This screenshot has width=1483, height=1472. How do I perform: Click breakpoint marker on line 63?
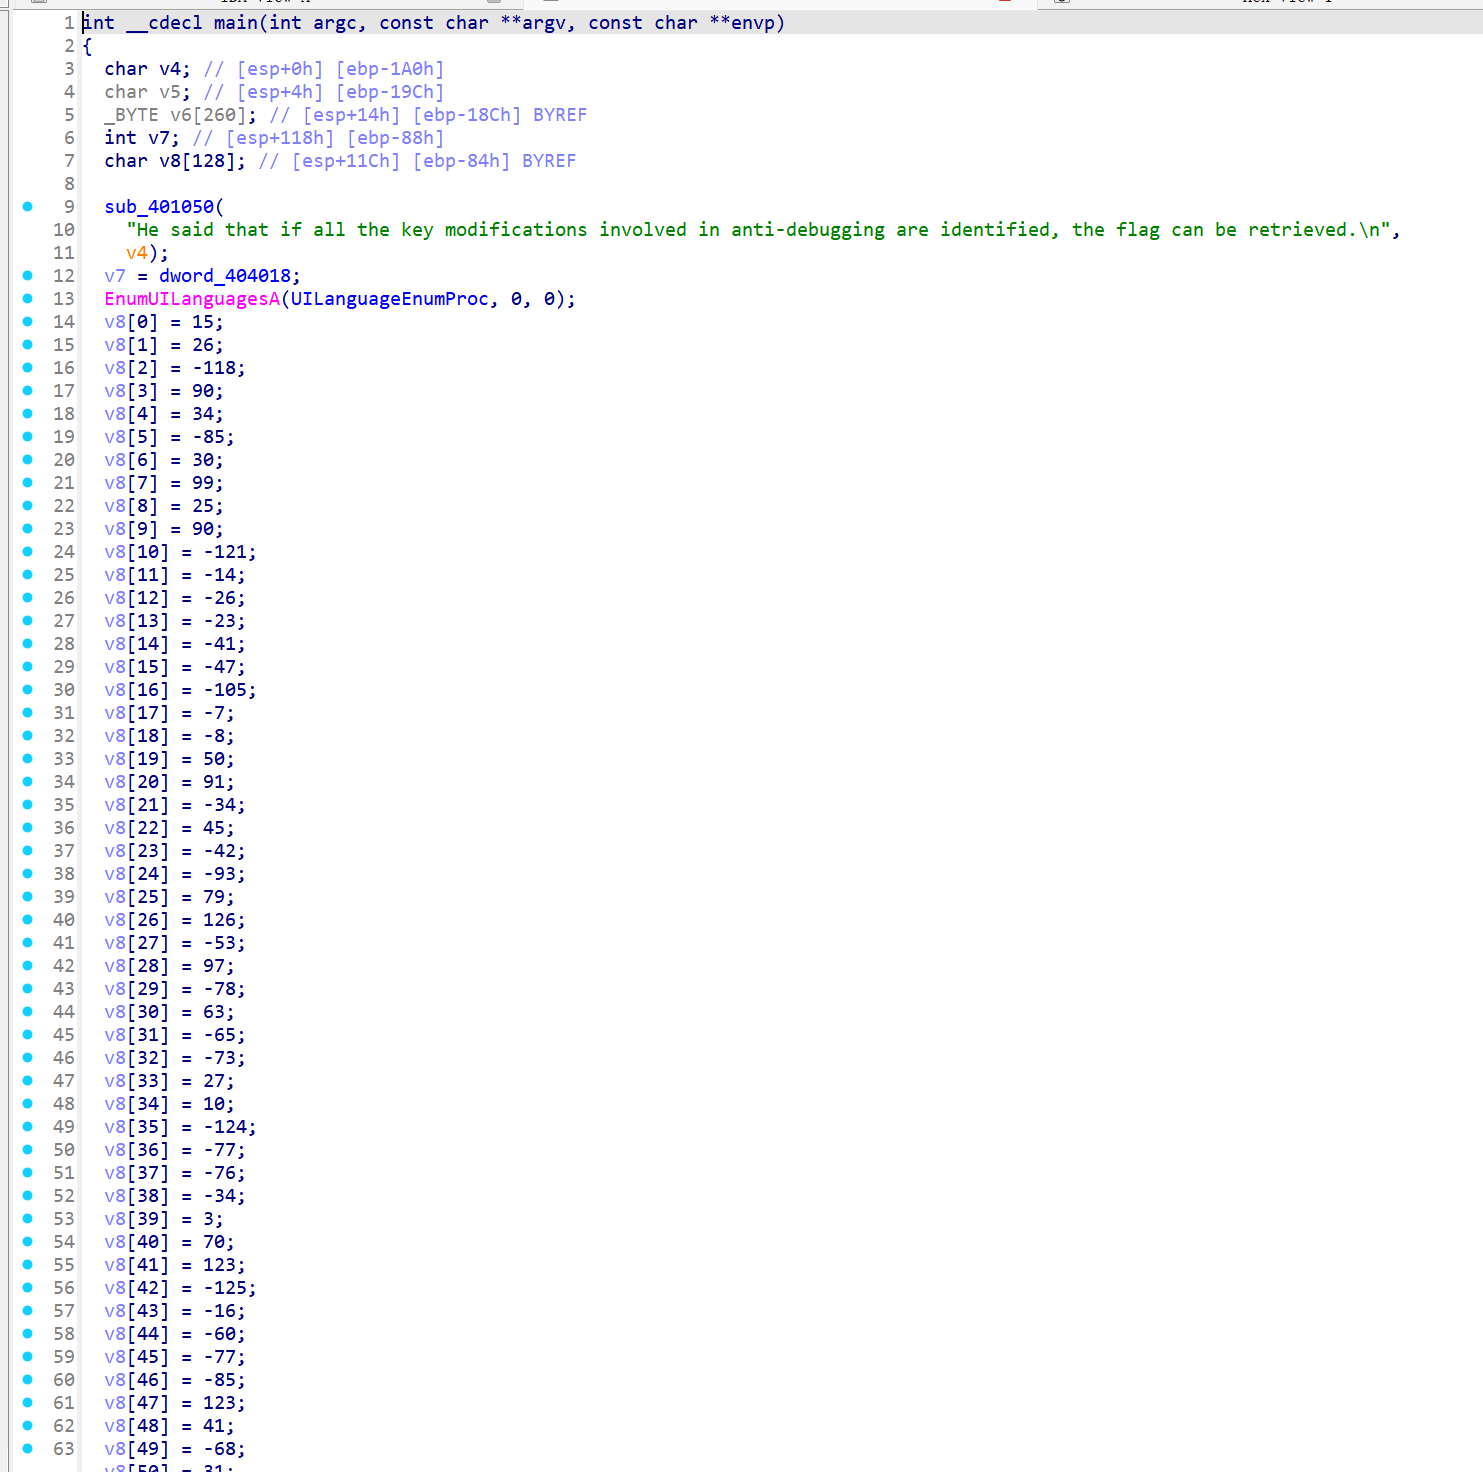click(x=28, y=1449)
